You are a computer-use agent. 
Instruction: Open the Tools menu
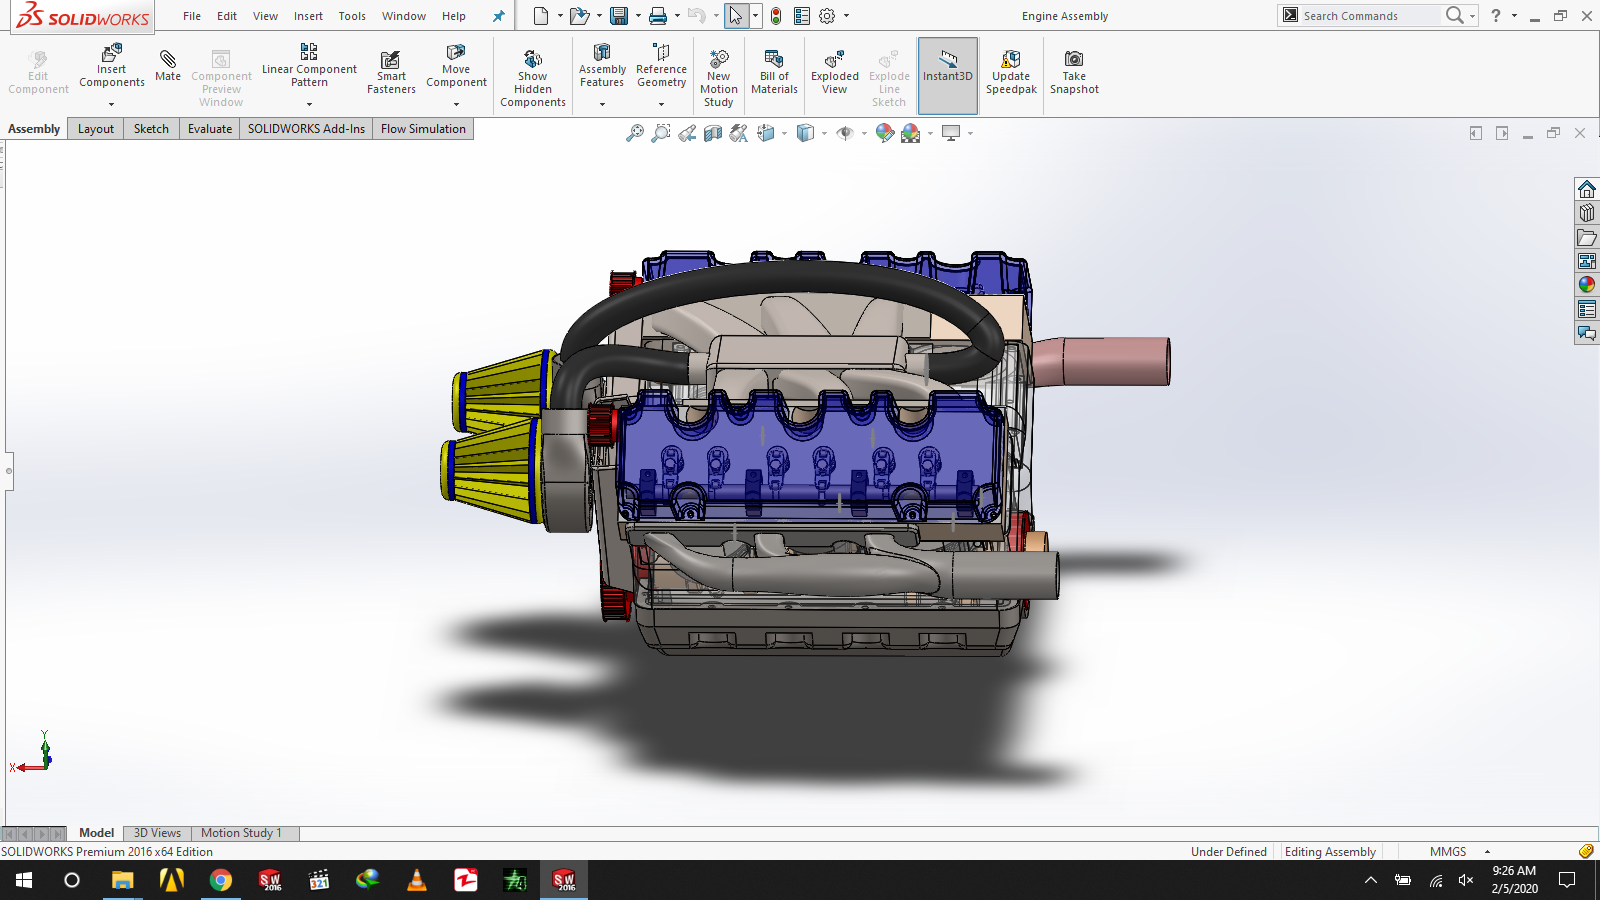[352, 16]
